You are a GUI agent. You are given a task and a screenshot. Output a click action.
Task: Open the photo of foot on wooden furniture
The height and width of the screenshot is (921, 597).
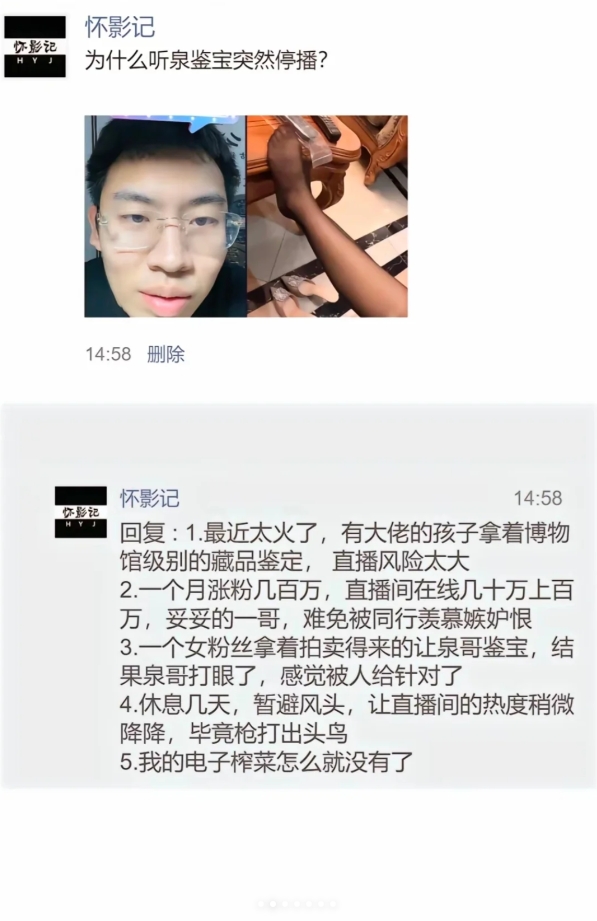point(327,216)
